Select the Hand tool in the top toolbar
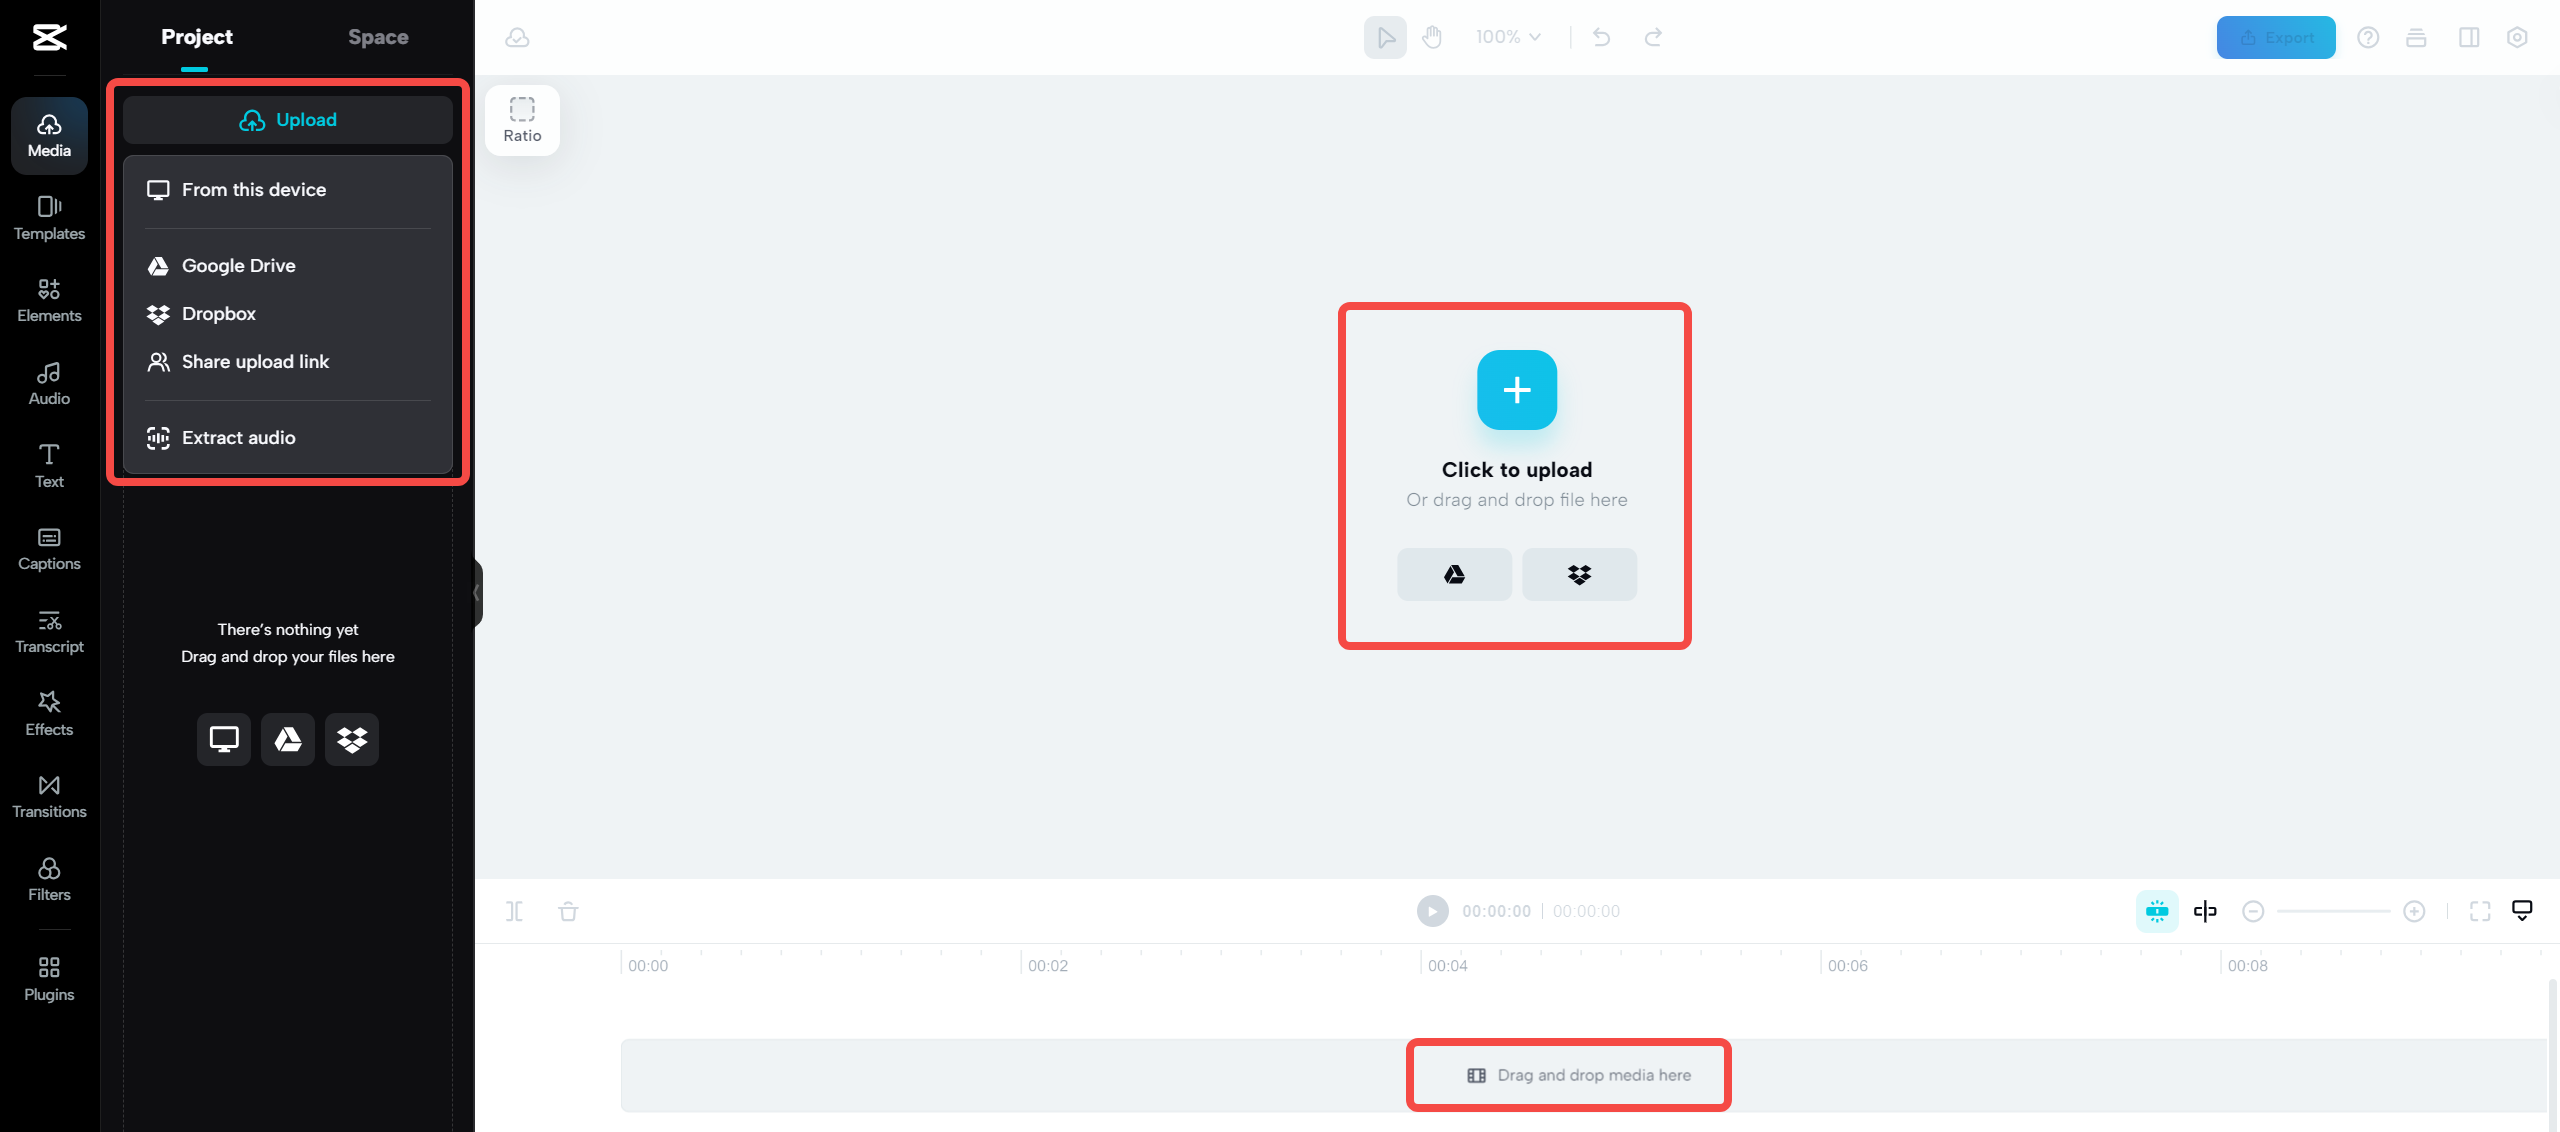 click(x=1432, y=37)
